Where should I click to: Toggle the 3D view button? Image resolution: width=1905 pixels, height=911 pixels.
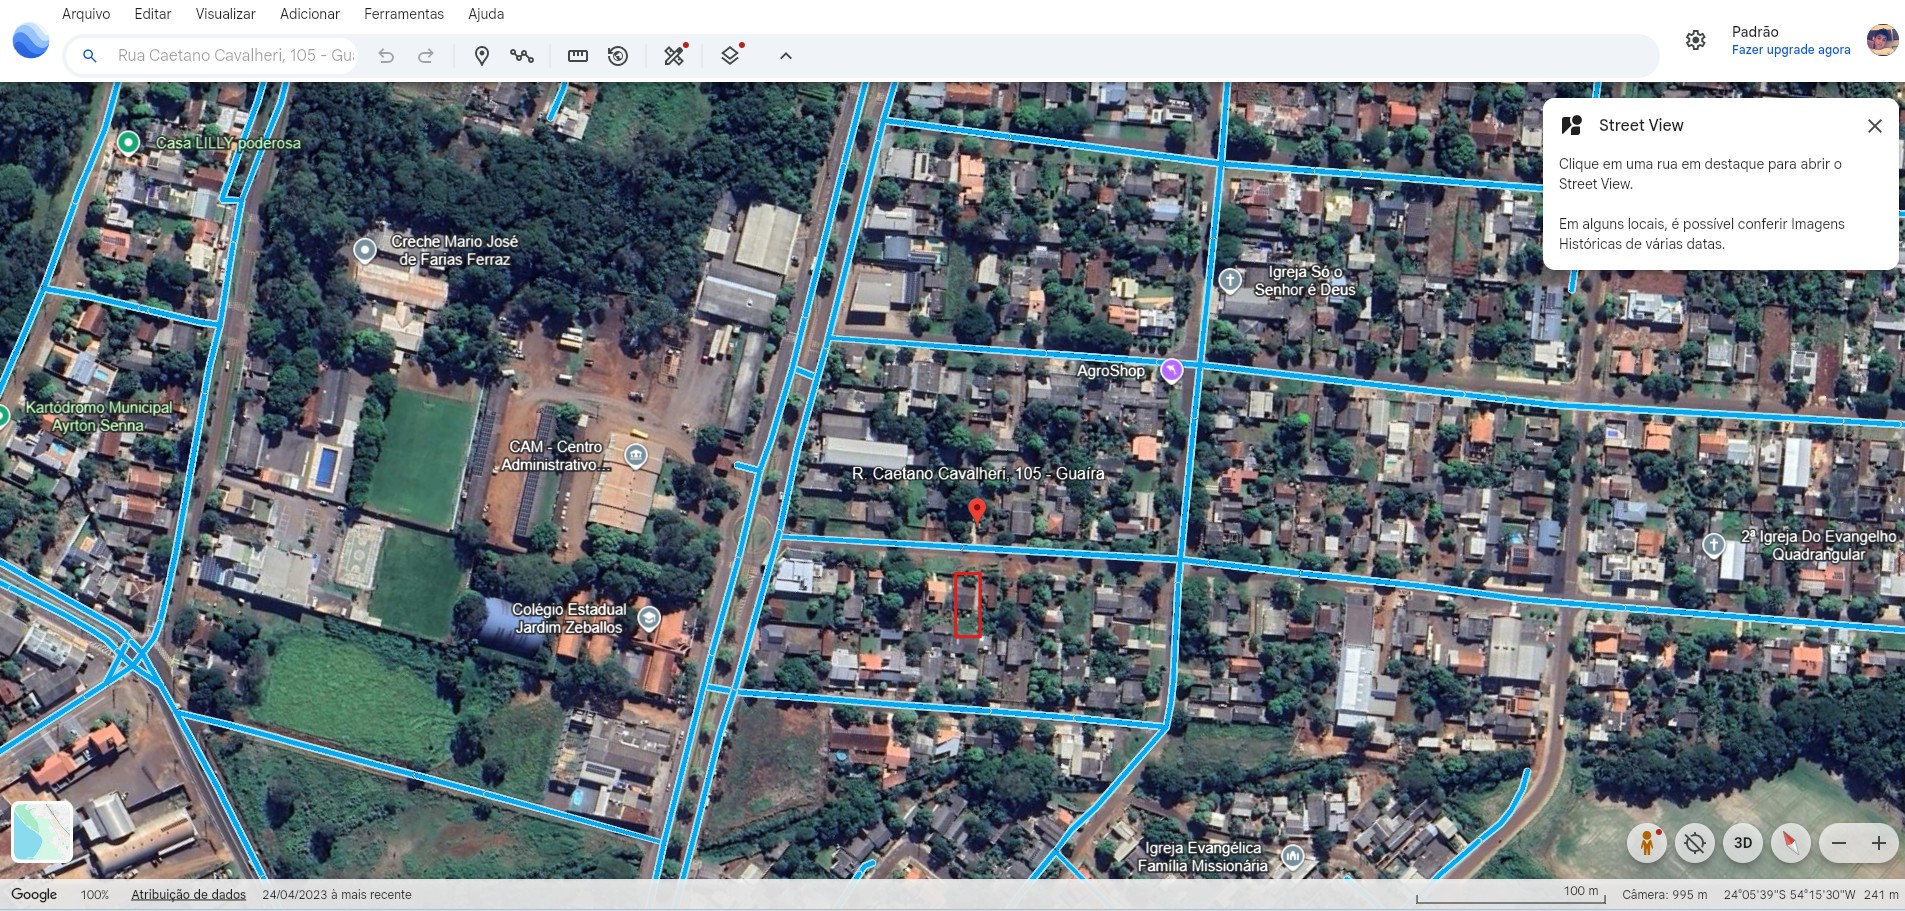1742,843
